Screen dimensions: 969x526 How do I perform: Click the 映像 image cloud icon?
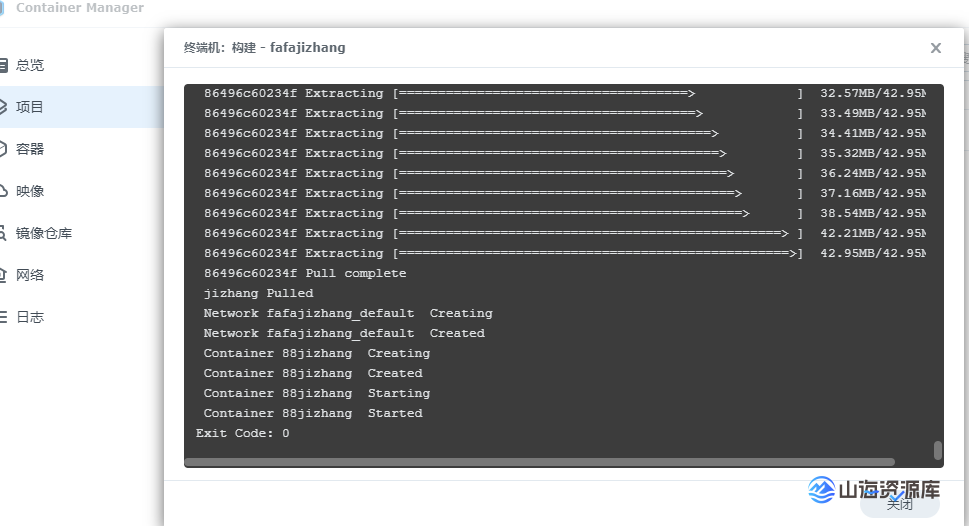(x=4, y=191)
